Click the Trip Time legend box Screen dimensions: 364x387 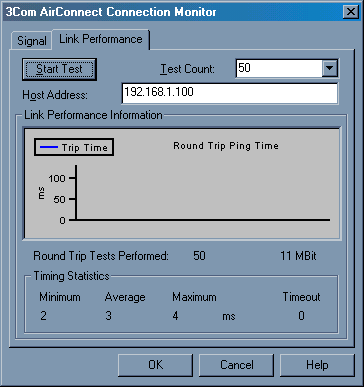point(74,147)
